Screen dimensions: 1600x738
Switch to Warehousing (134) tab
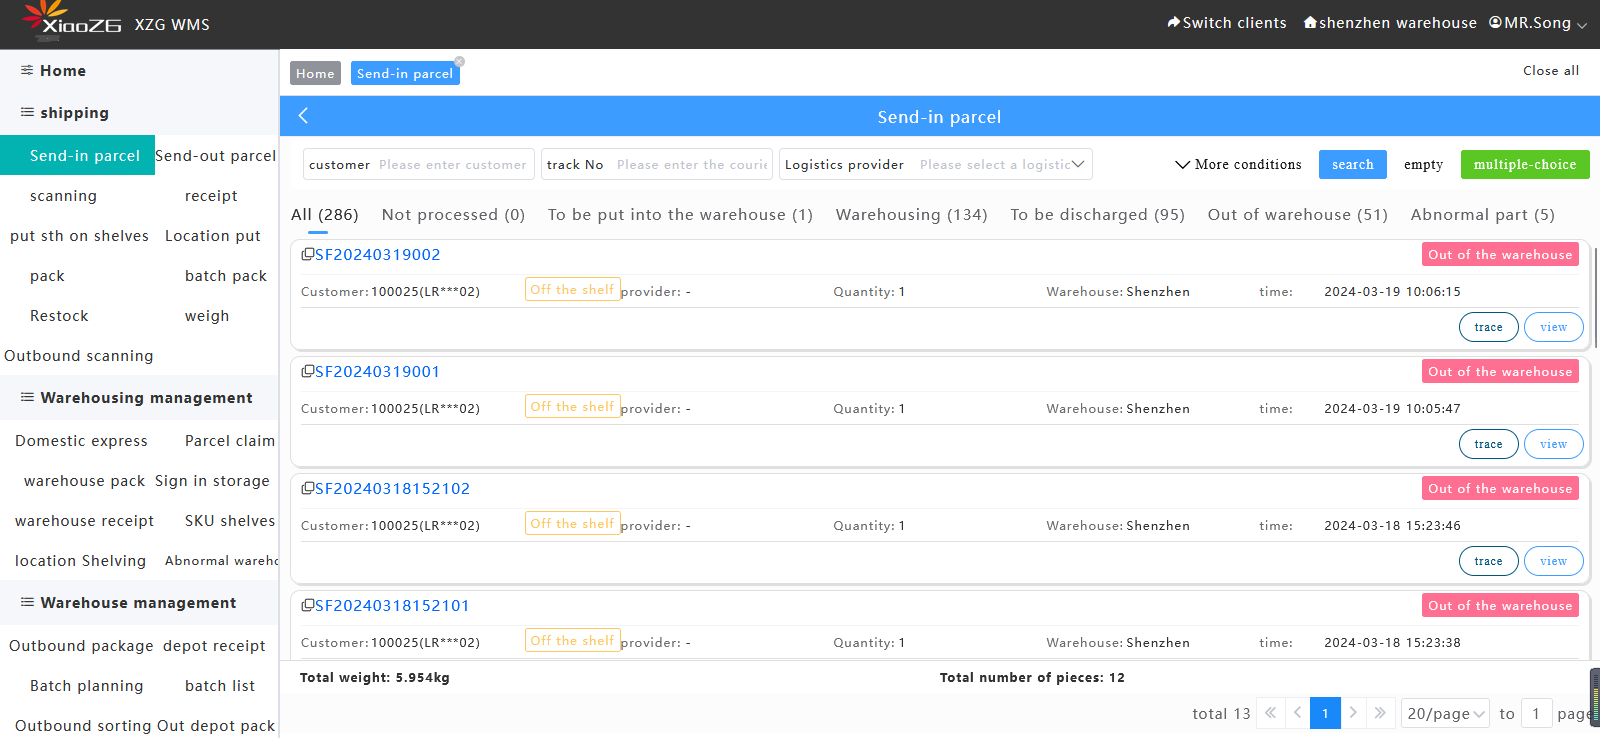911,215
